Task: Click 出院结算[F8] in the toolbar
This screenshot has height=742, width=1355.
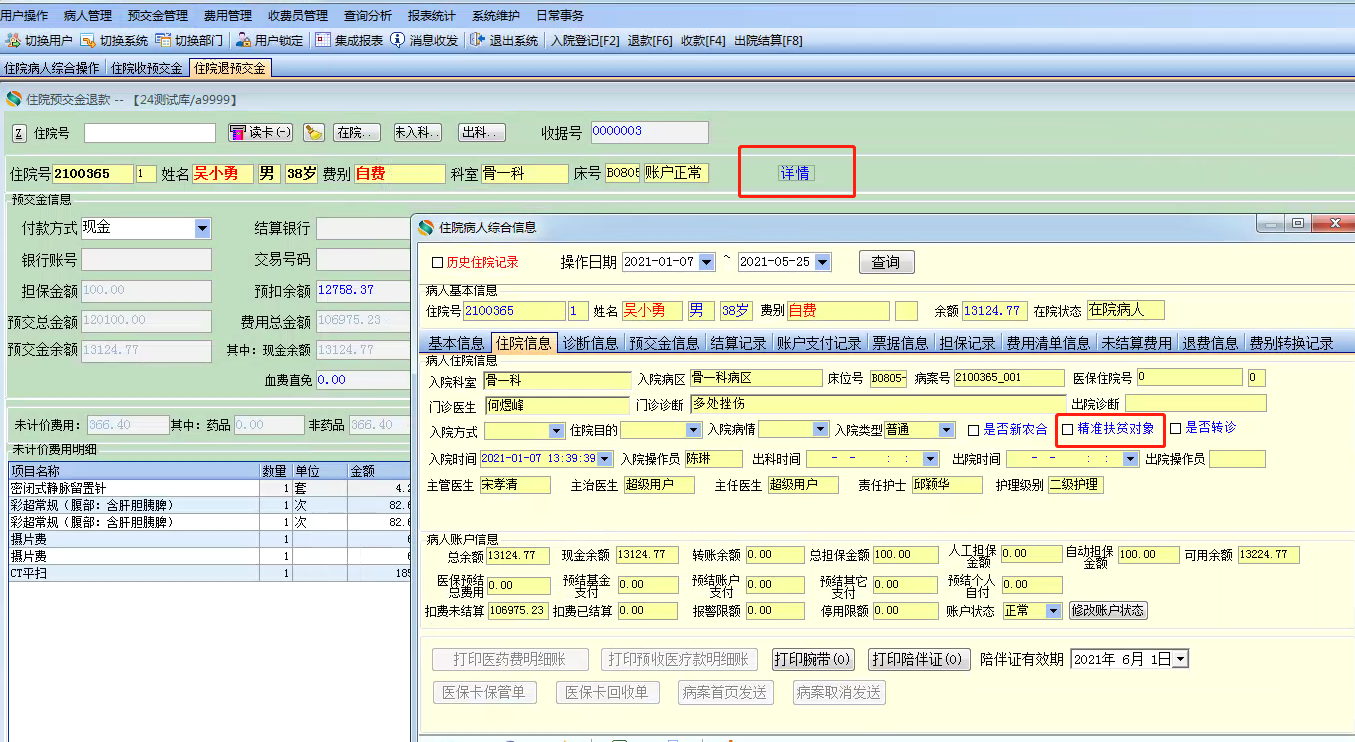Action: pos(768,41)
